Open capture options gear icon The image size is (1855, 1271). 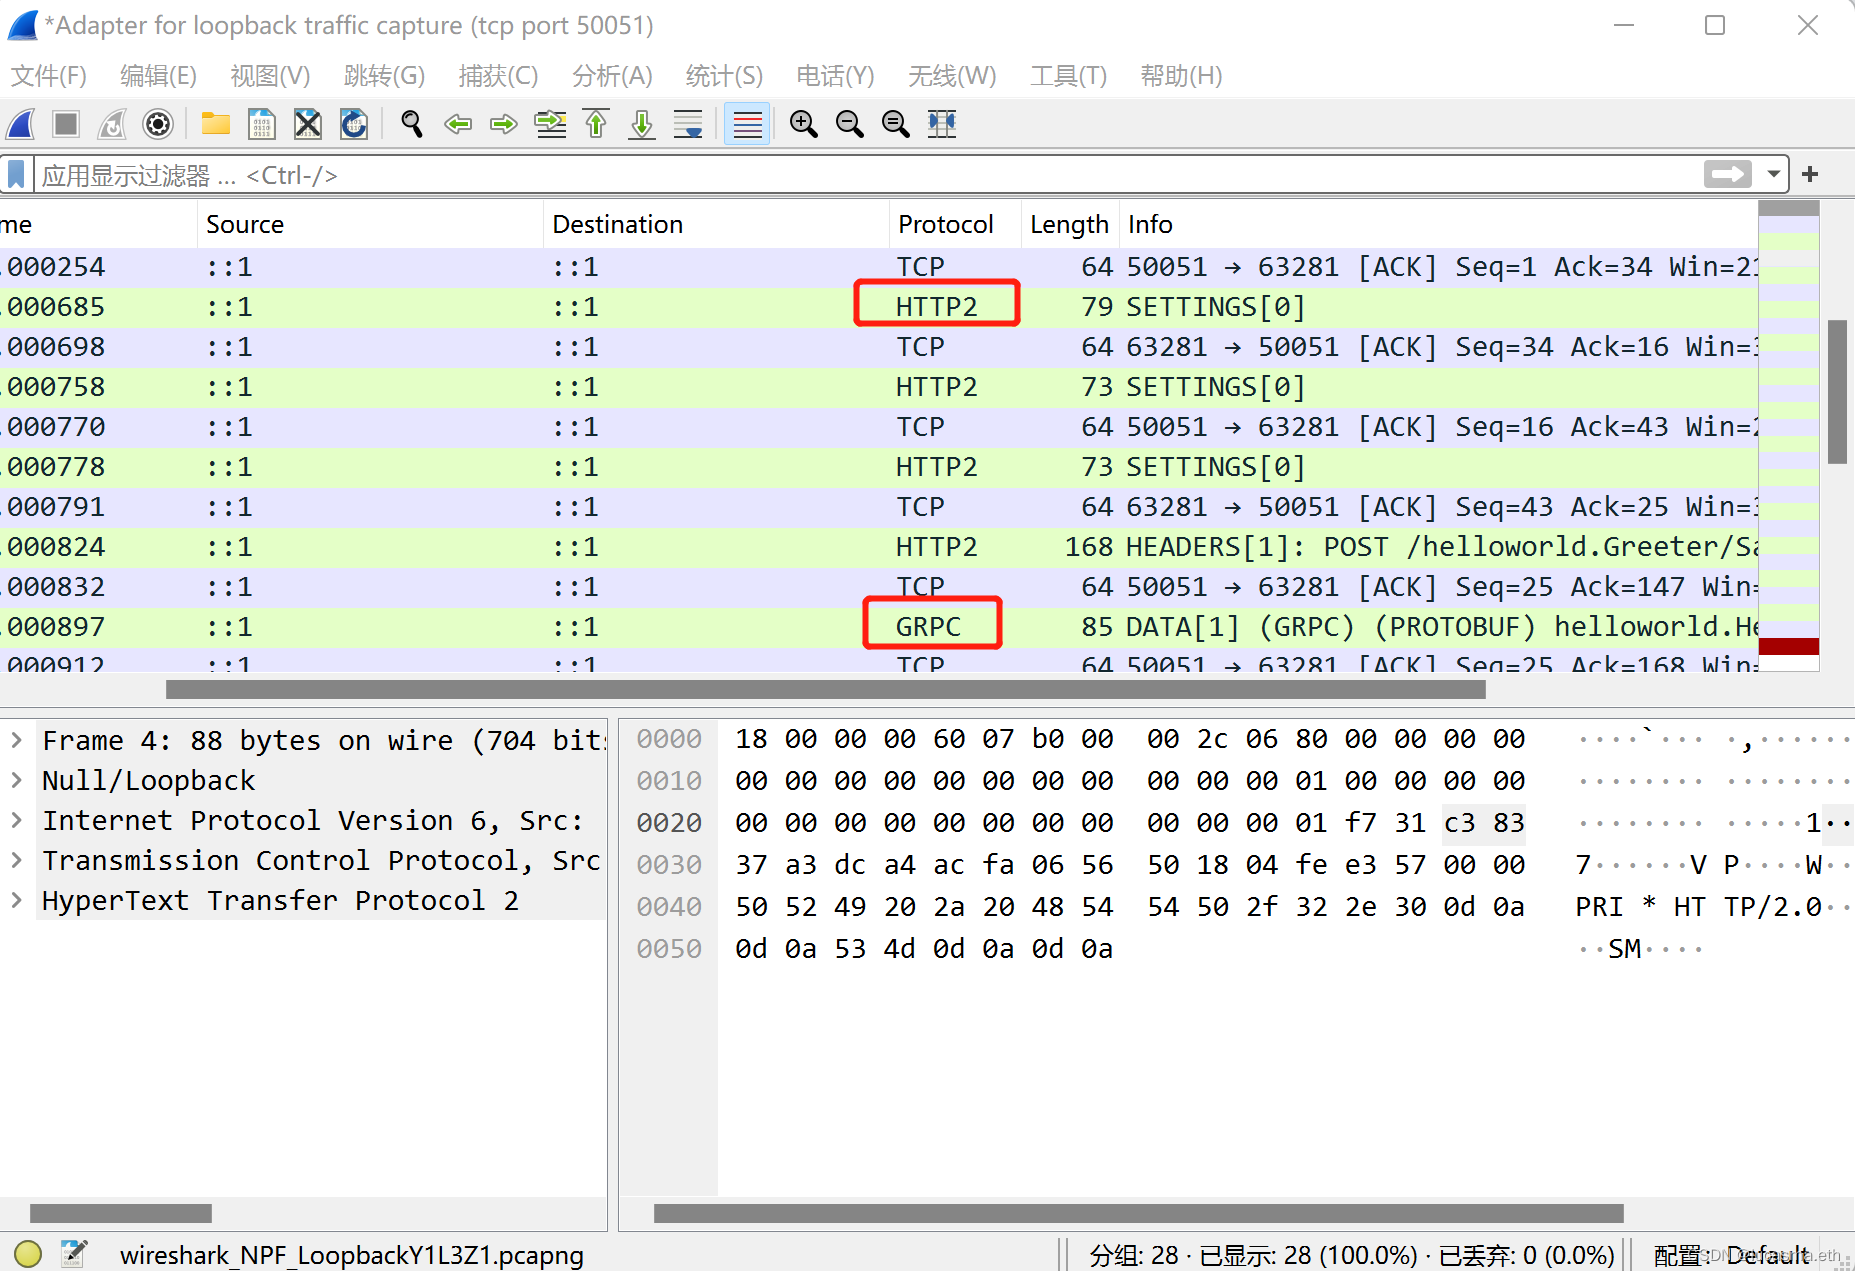(158, 124)
